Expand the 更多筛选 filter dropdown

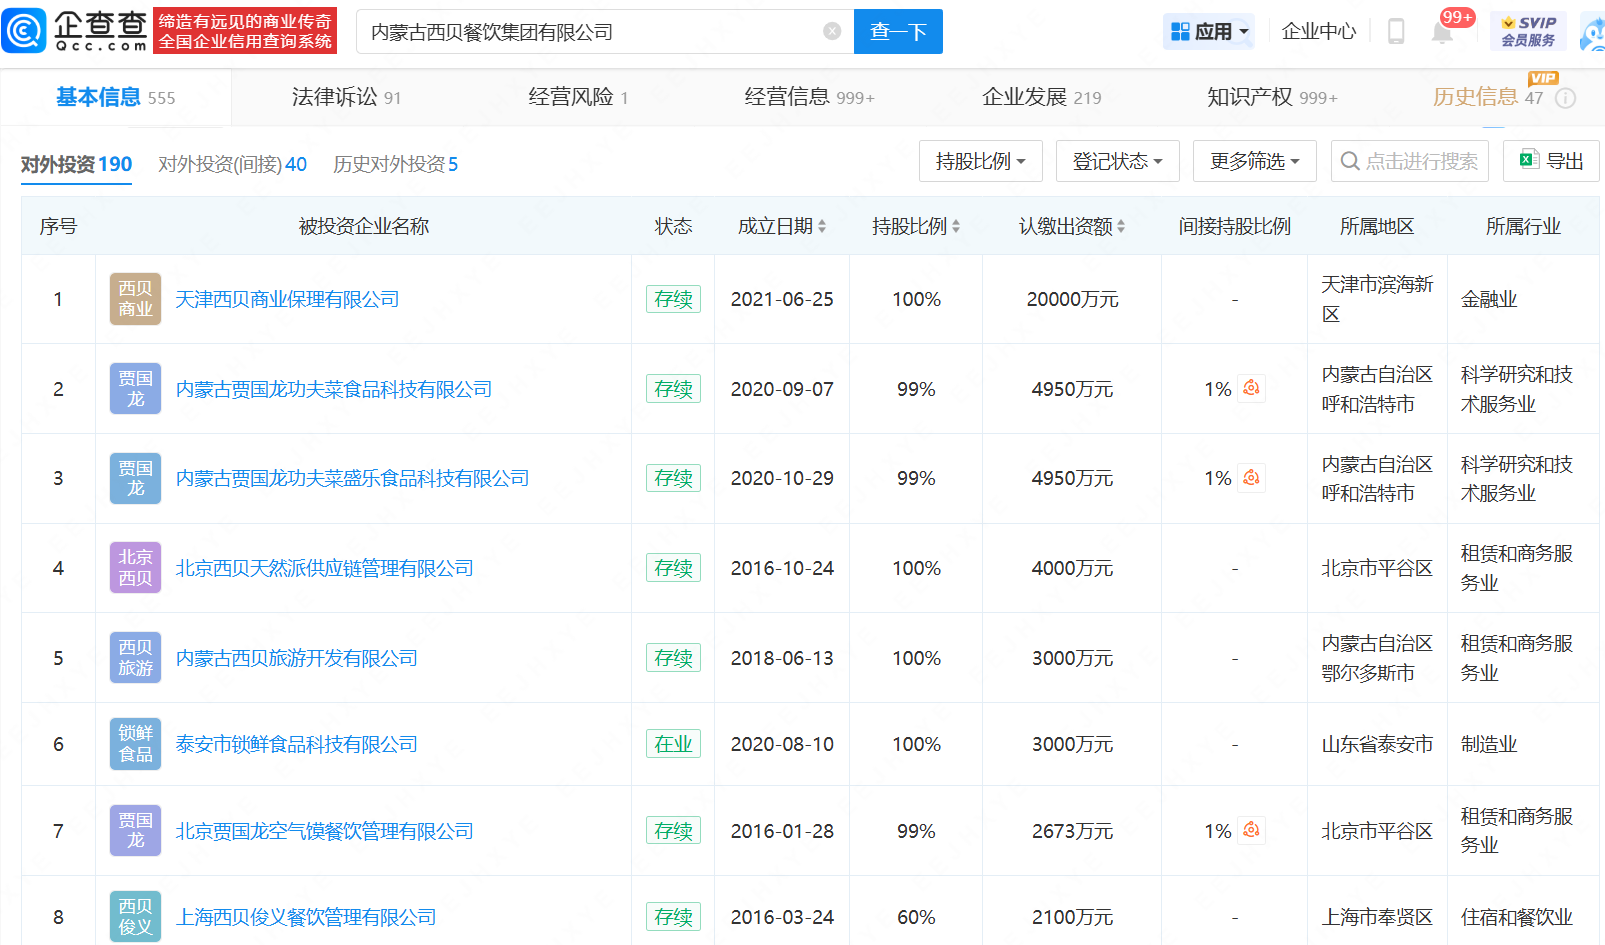click(x=1254, y=161)
